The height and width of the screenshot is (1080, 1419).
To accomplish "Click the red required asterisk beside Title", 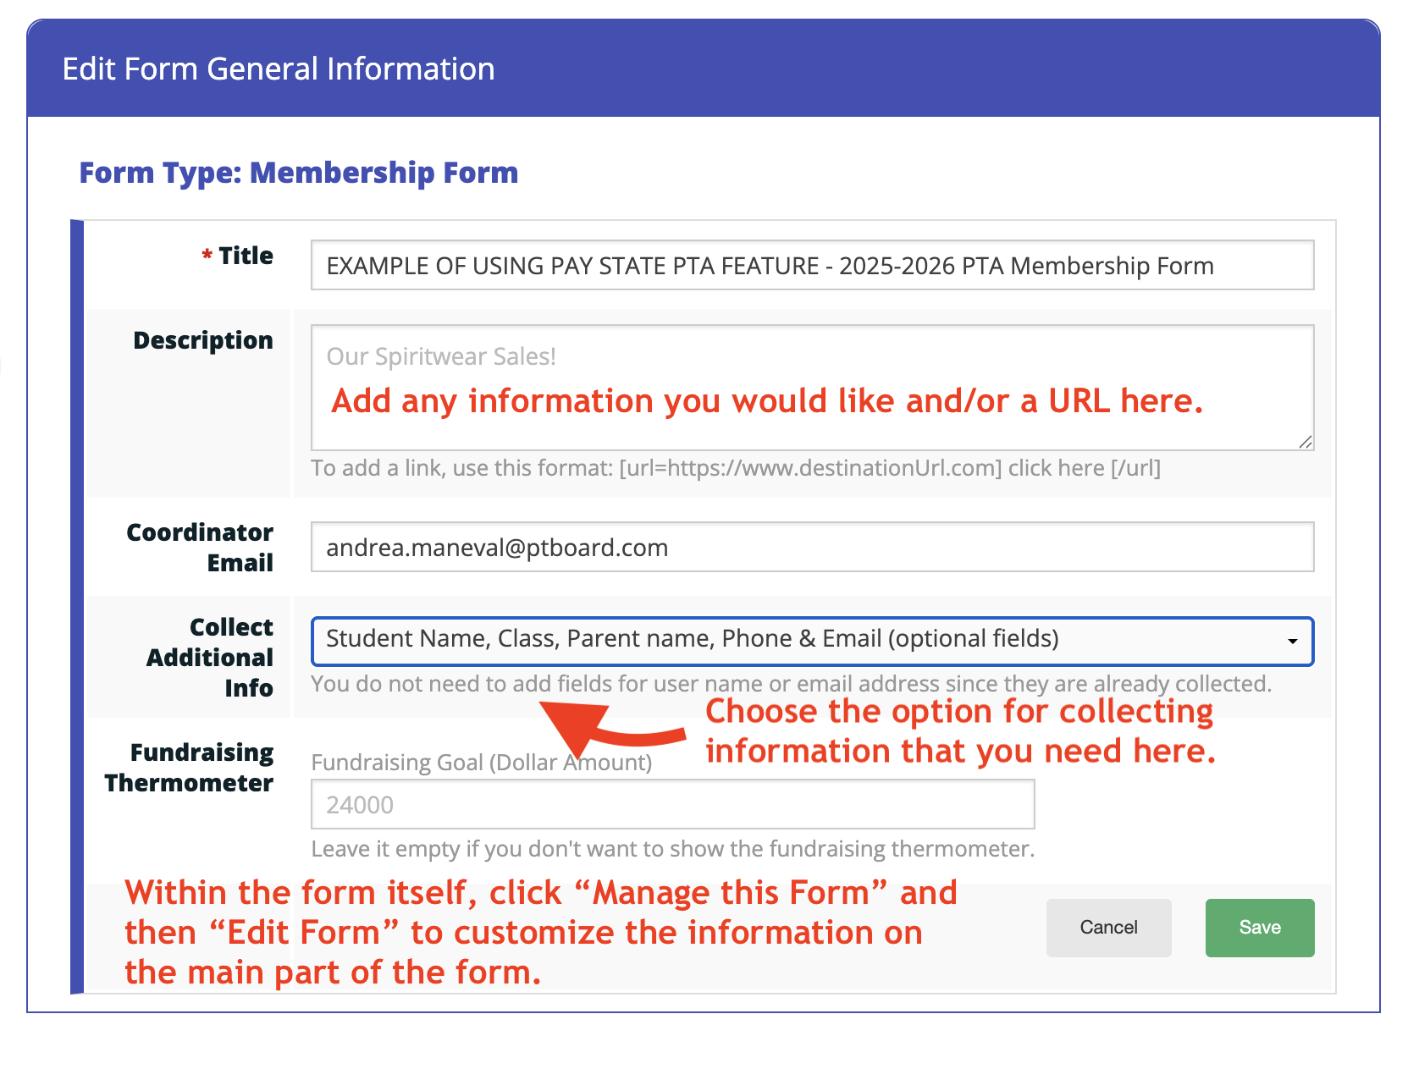I will tap(207, 257).
